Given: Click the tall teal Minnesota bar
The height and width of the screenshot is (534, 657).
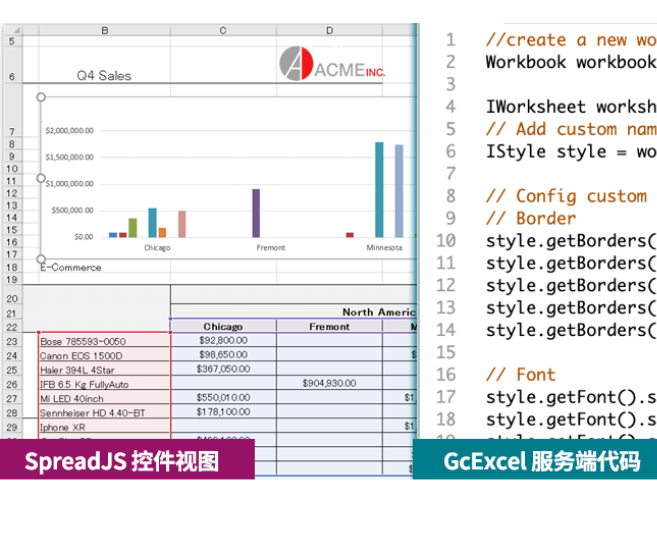Looking at the screenshot, I should [x=379, y=189].
